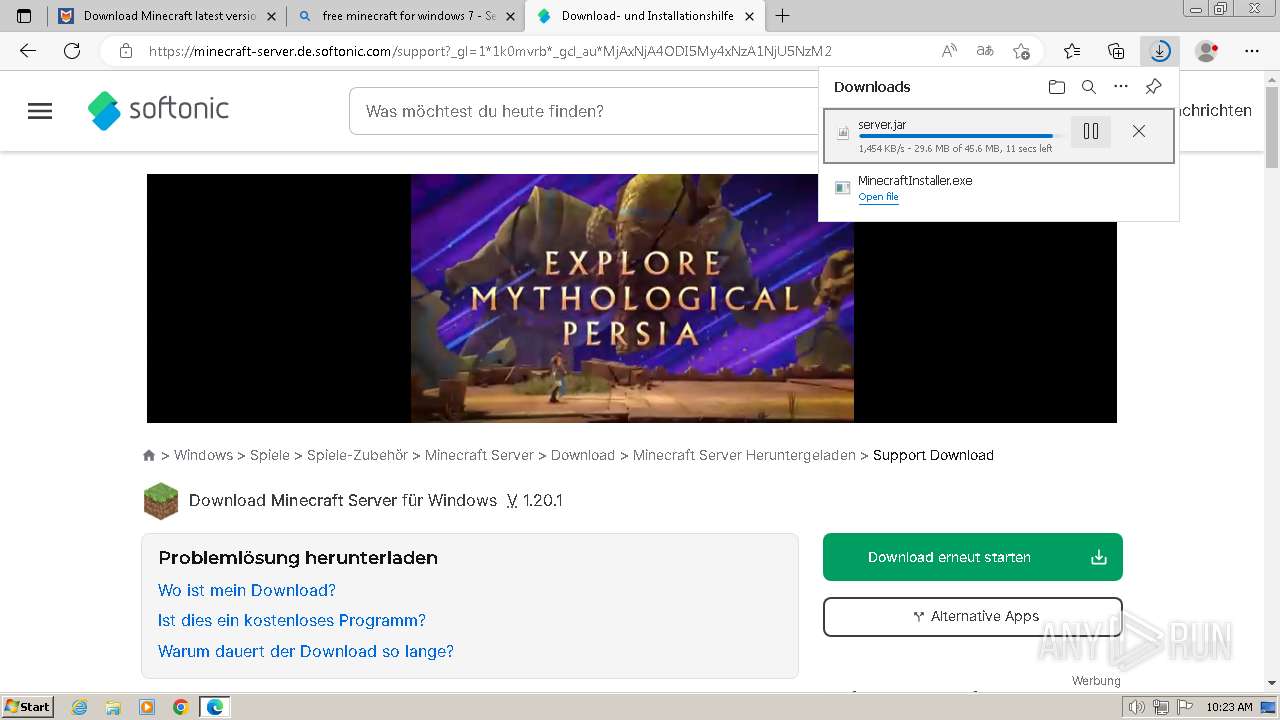The width and height of the screenshot is (1280, 720).
Task: Open file link for MinecraftInstaller.exe
Action: [x=878, y=197]
